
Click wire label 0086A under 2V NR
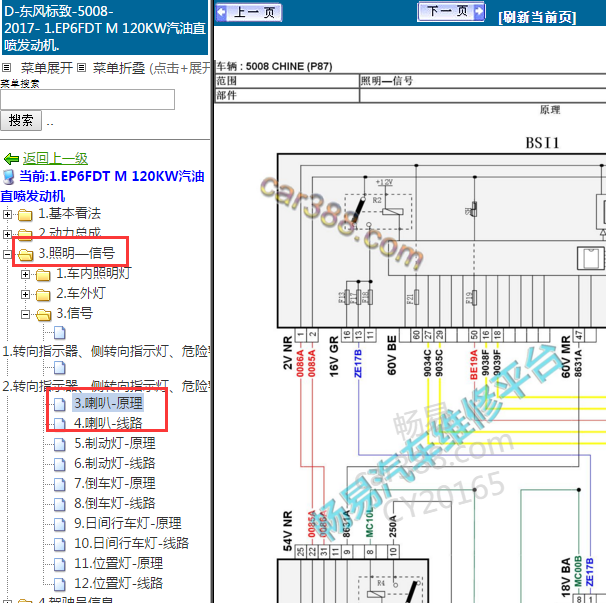(300, 363)
